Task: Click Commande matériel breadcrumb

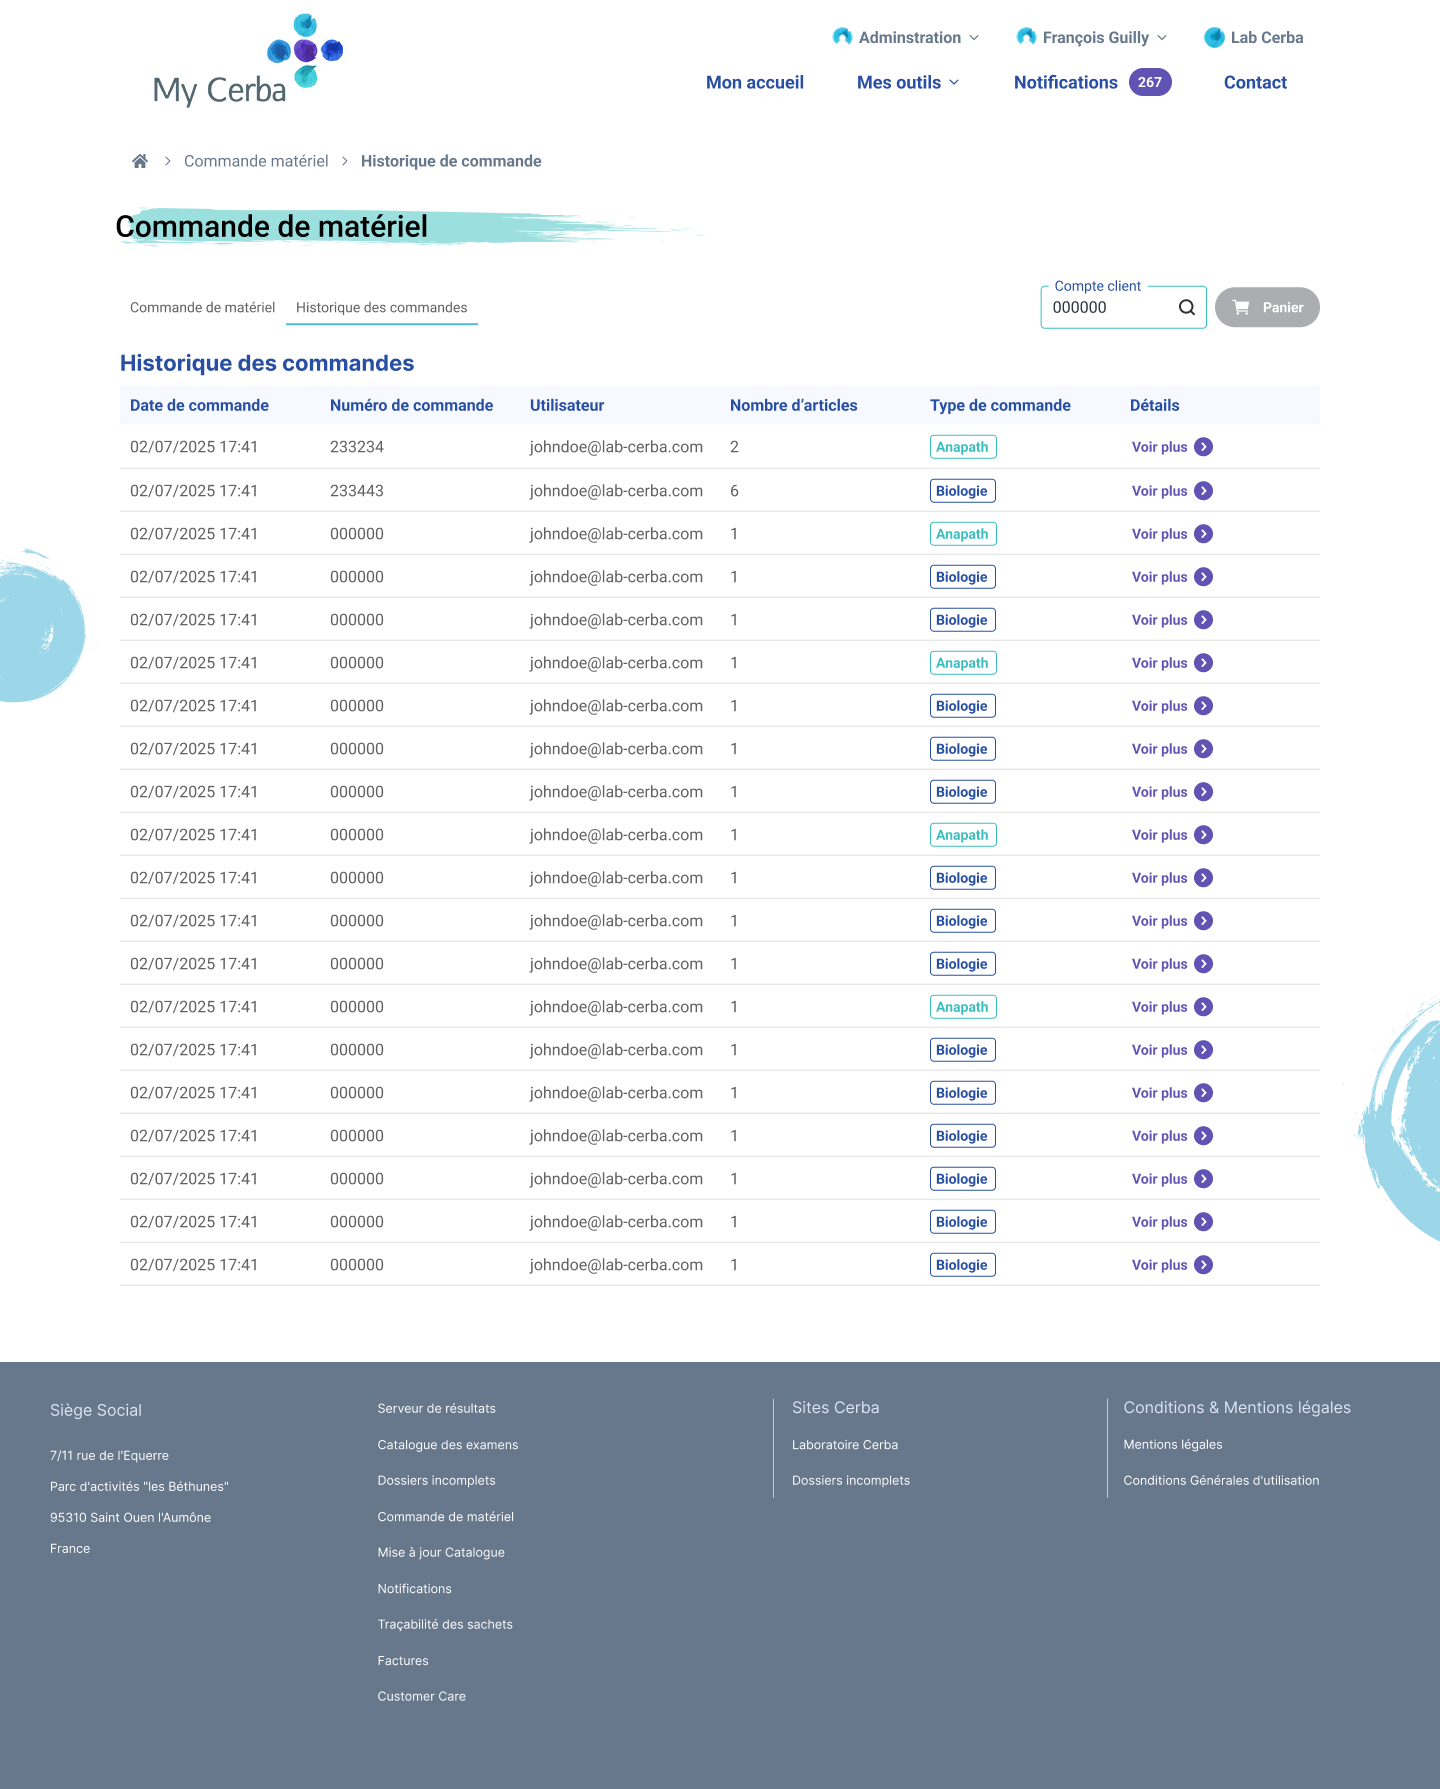Action: (x=256, y=161)
